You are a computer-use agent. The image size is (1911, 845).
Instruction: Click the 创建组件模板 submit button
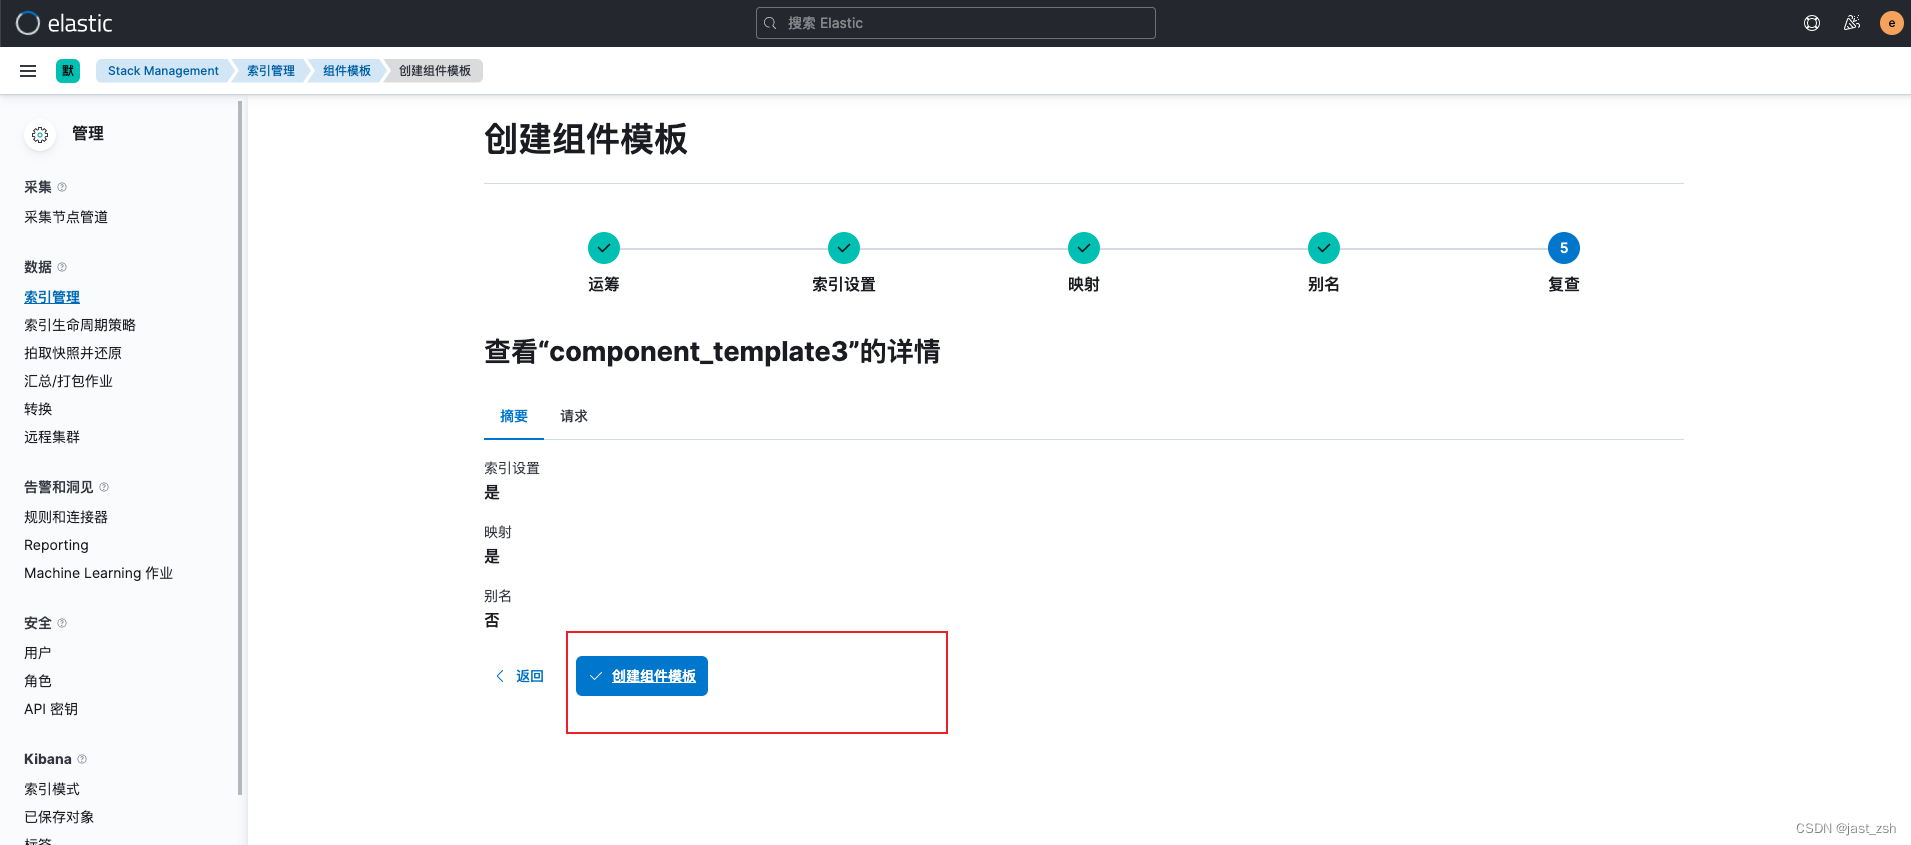(x=642, y=676)
